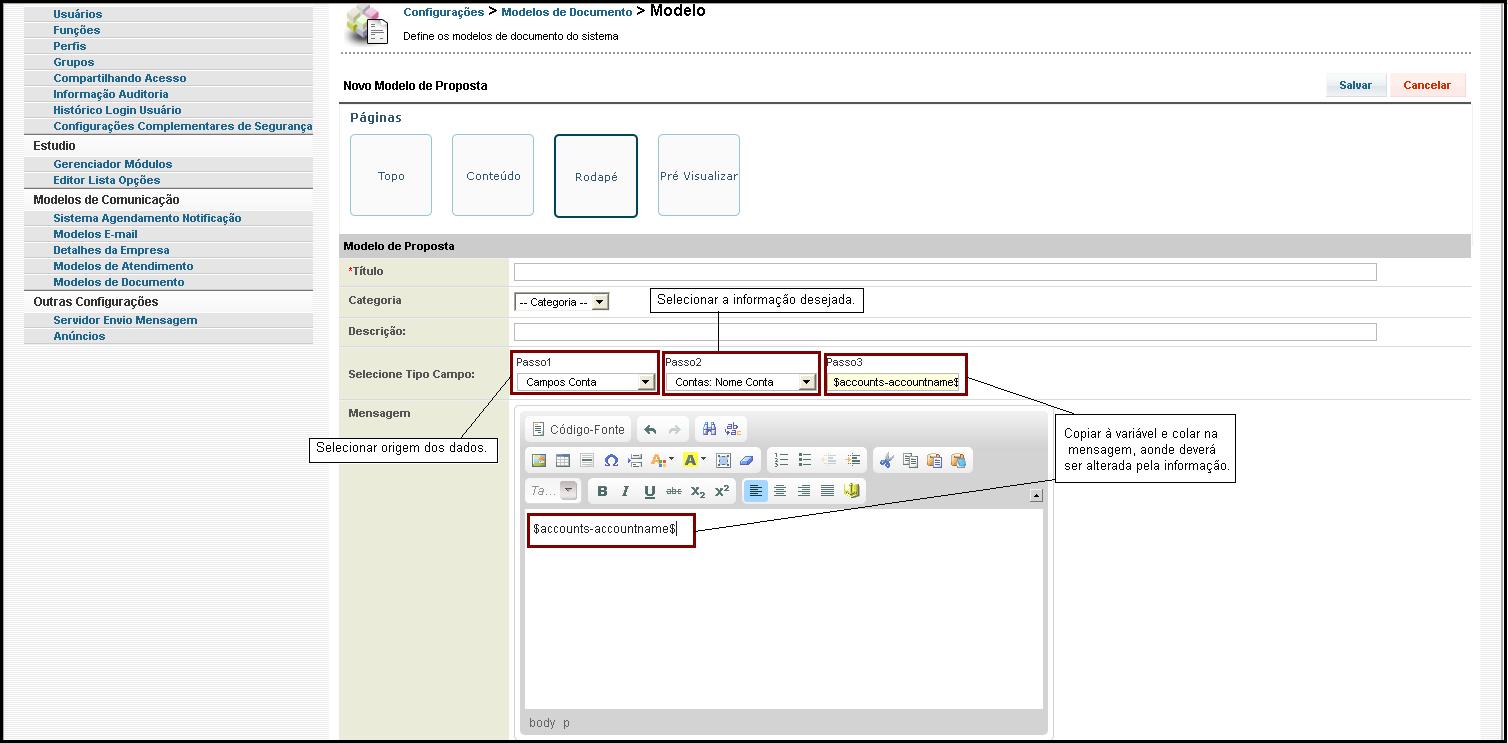Paste content using the clipboard icon
1508x744 pixels.
pos(936,460)
